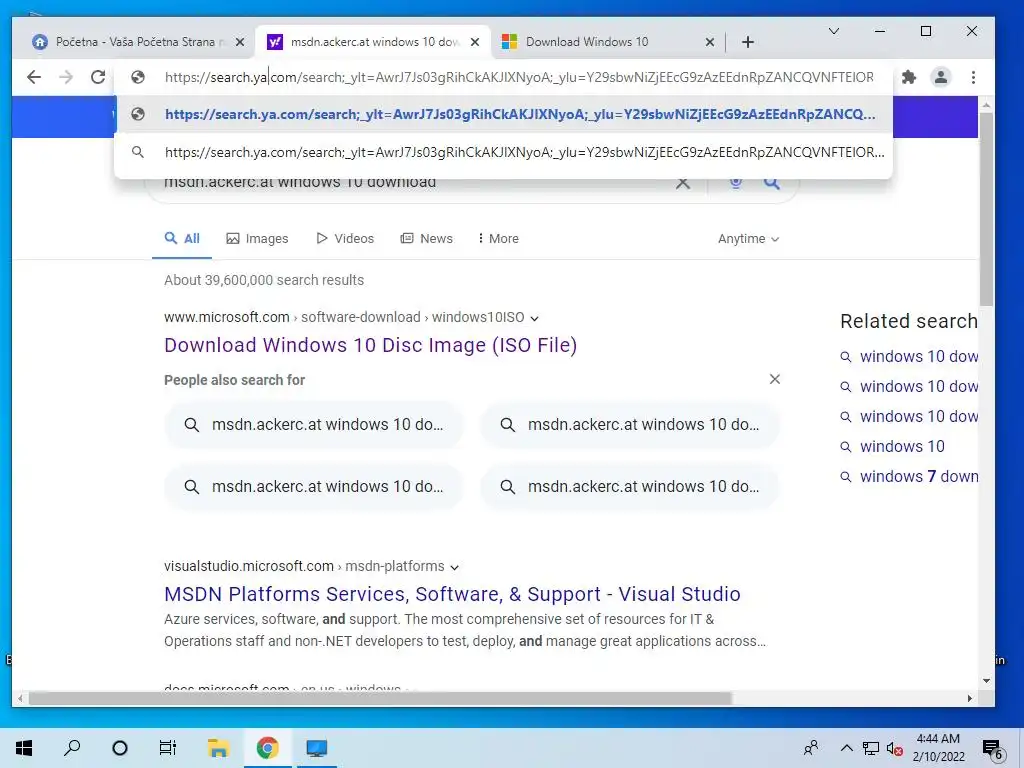Click the forward navigation arrow
Screen dimensions: 1024x768
[x=66, y=77]
